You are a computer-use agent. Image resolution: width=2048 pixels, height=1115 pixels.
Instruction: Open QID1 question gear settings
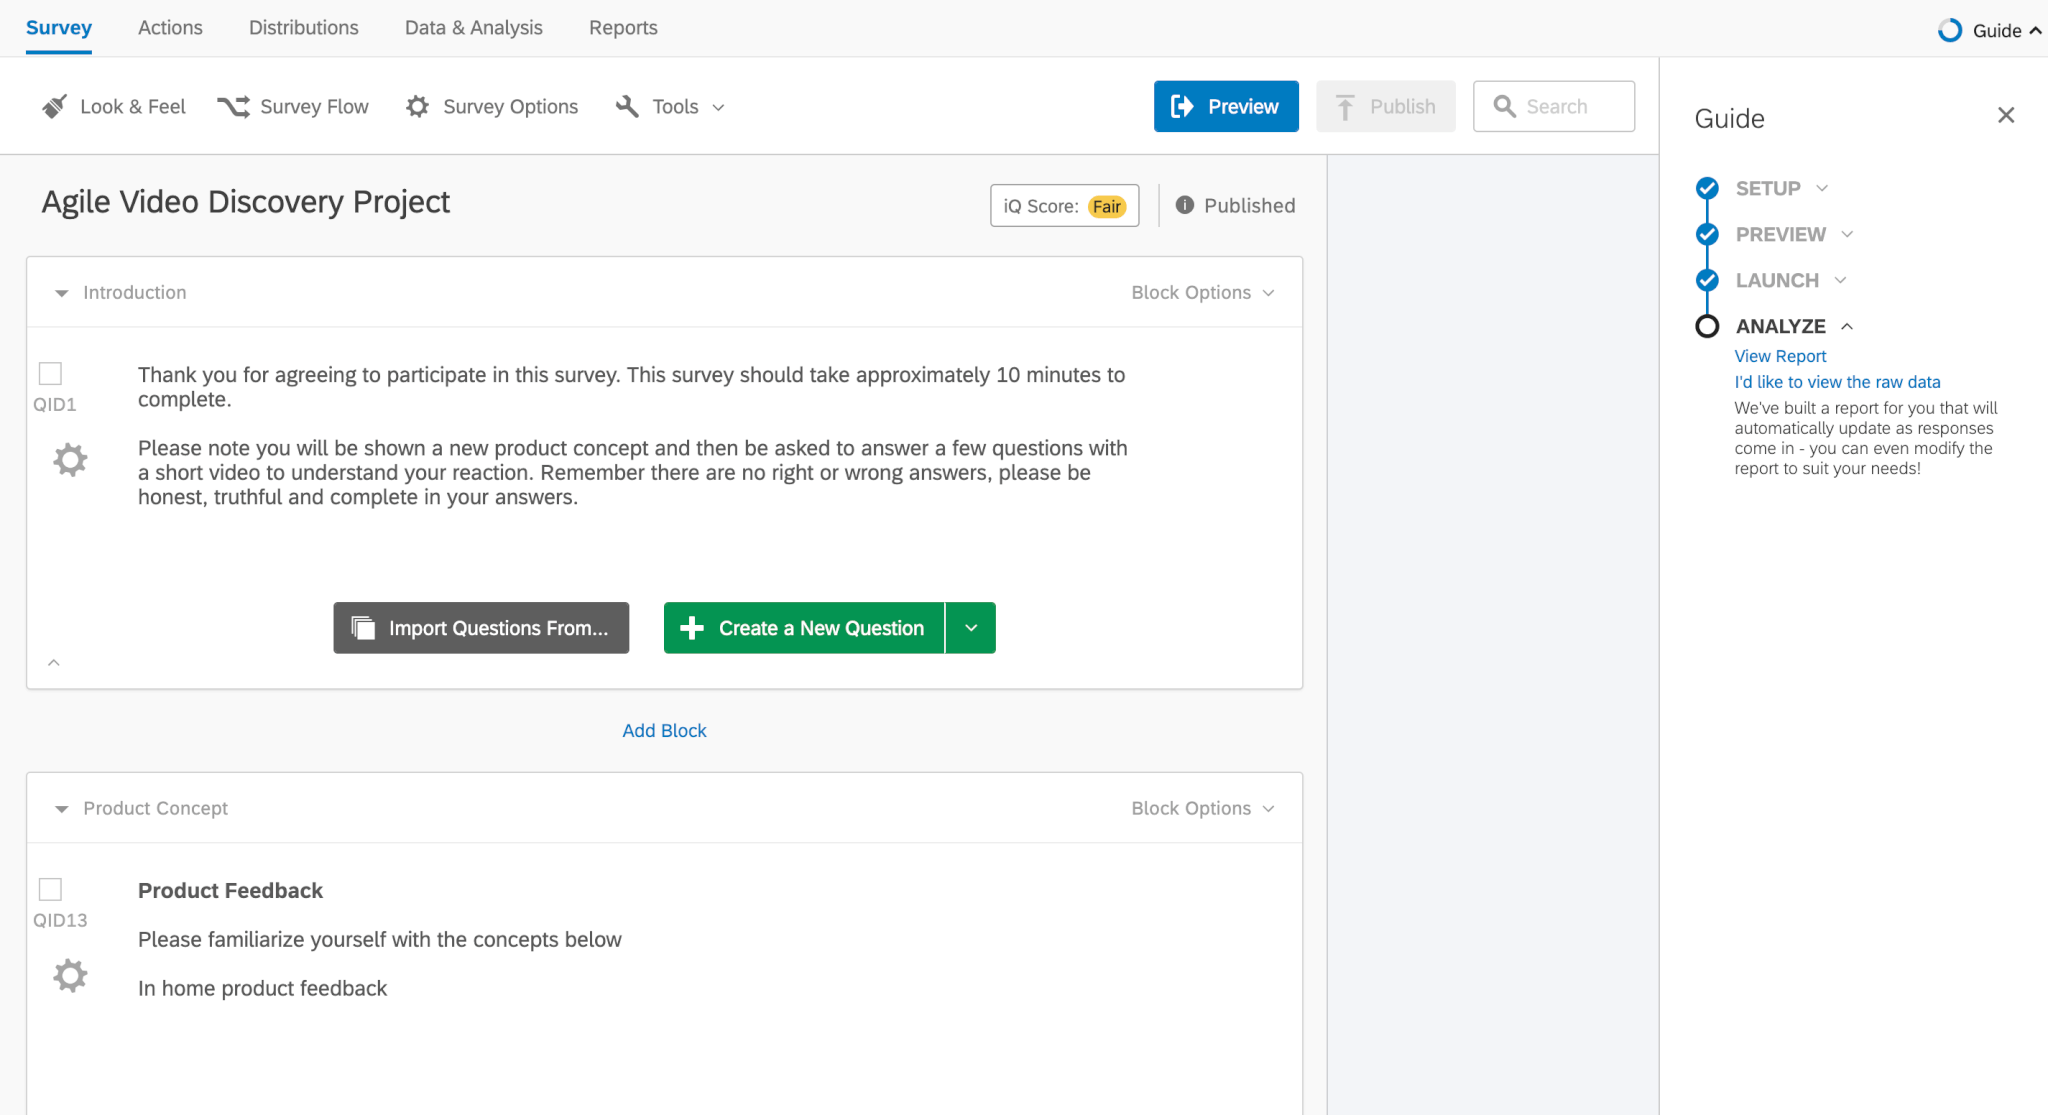tap(70, 460)
